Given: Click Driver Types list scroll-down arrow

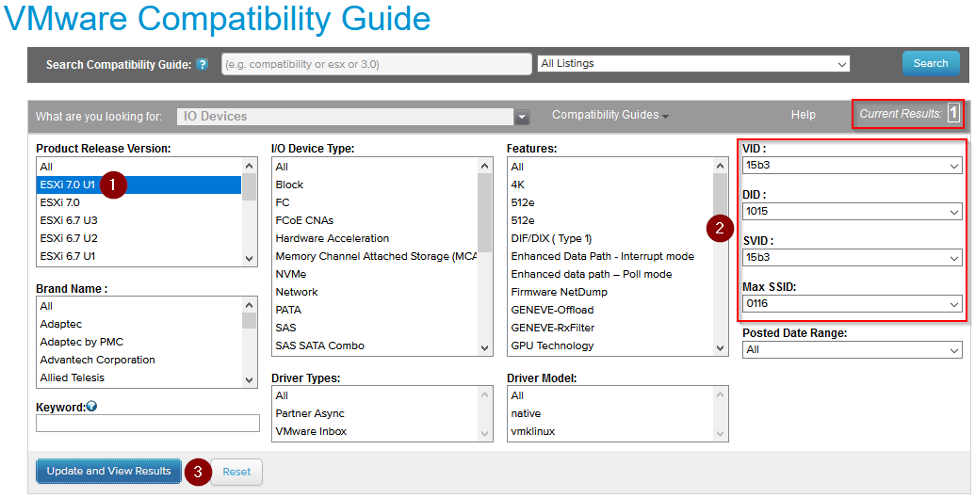Looking at the screenshot, I should tap(485, 434).
